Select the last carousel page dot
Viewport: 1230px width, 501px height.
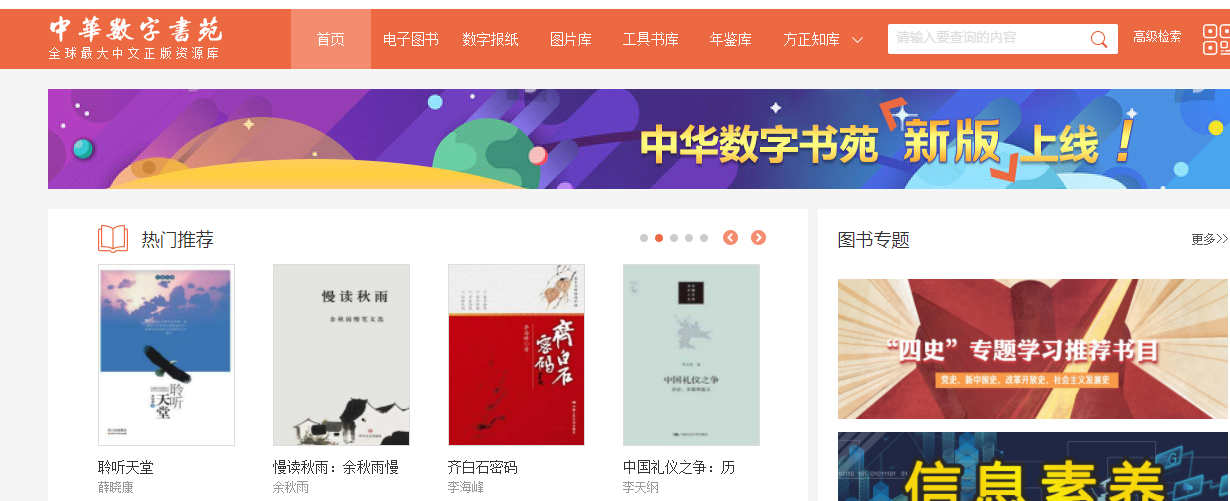tap(704, 238)
